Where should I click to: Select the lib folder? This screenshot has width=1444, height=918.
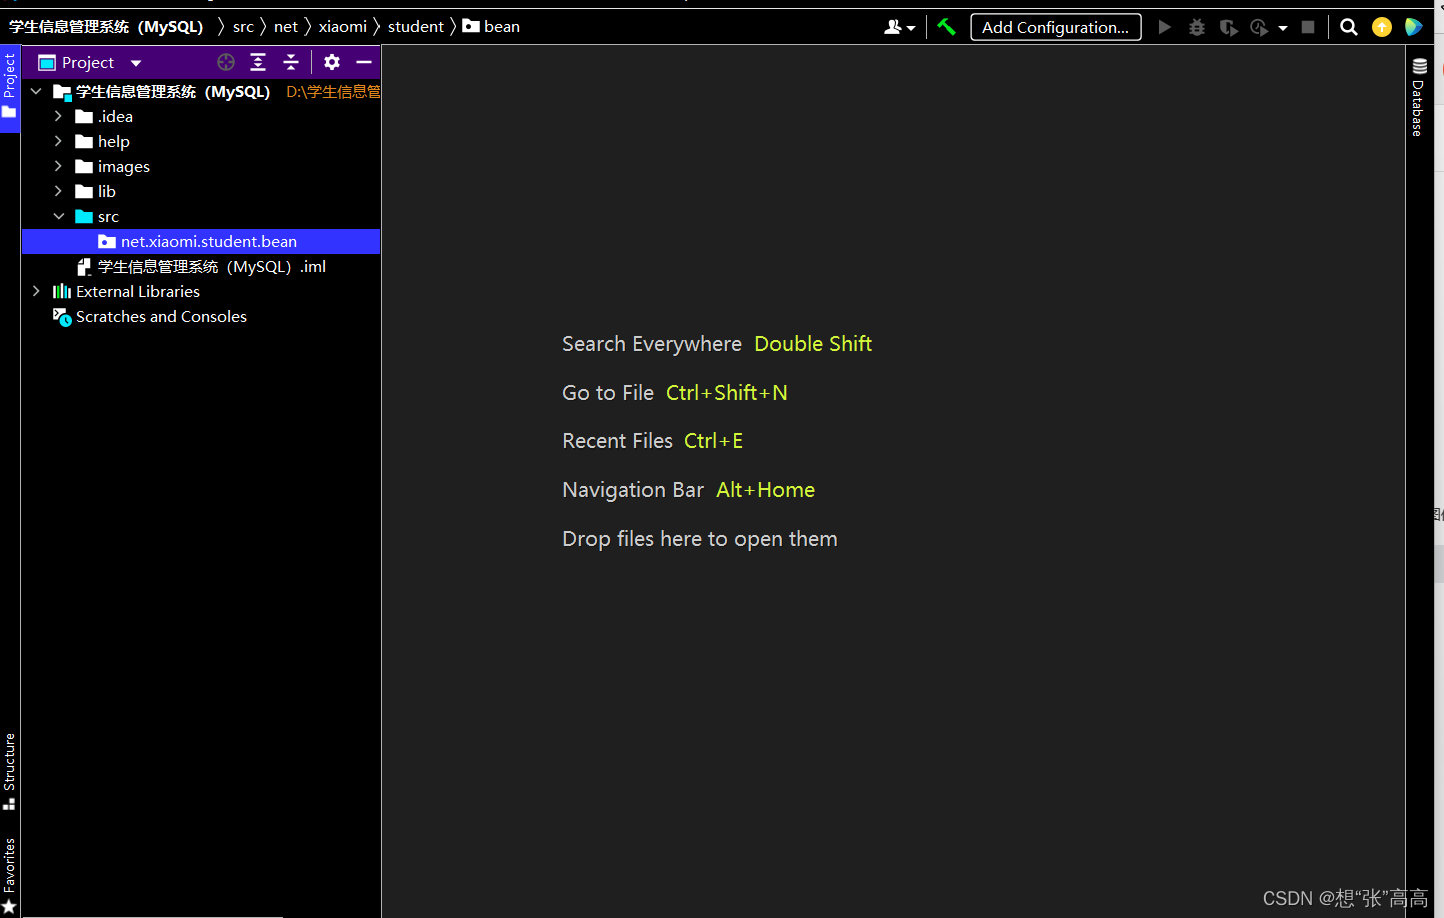point(95,191)
